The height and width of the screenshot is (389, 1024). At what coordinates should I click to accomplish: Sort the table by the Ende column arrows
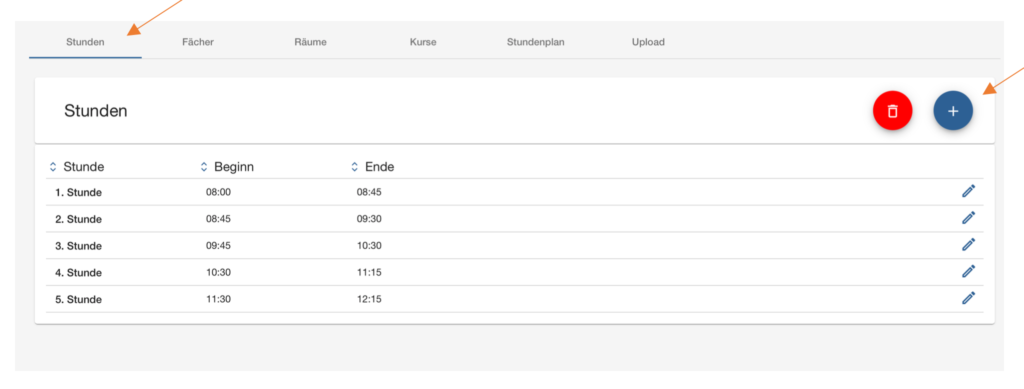[x=355, y=167]
